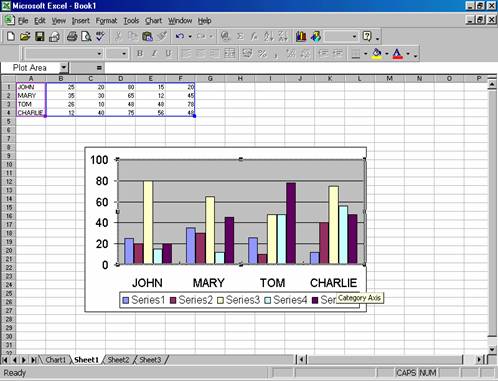Open the Fill Color dropdown arrow

coord(387,53)
